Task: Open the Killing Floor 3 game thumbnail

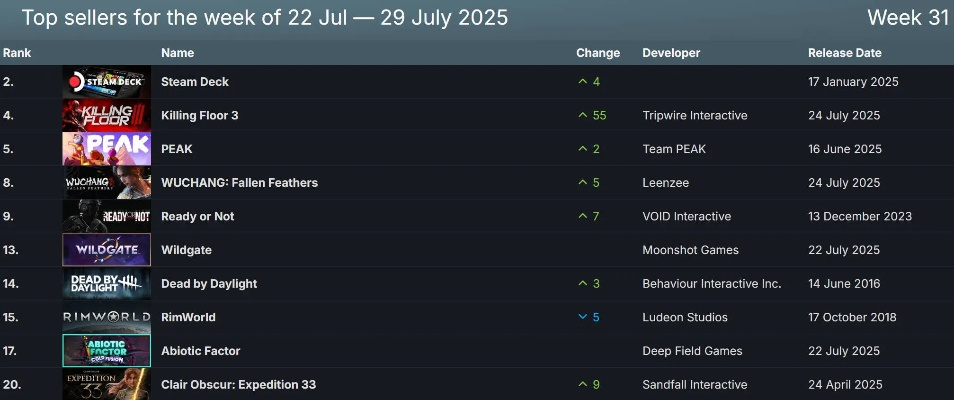Action: (106, 115)
